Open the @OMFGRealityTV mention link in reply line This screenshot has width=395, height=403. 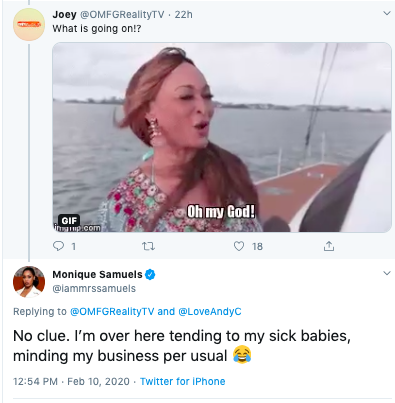coord(112,311)
